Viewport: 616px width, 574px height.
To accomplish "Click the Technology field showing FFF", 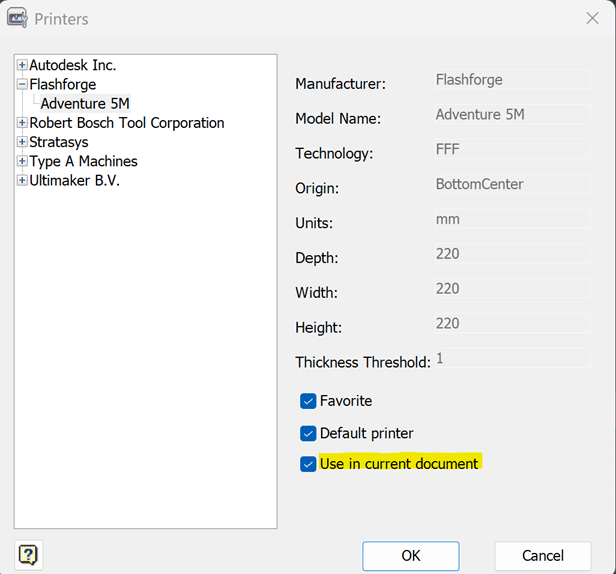I will pos(512,149).
